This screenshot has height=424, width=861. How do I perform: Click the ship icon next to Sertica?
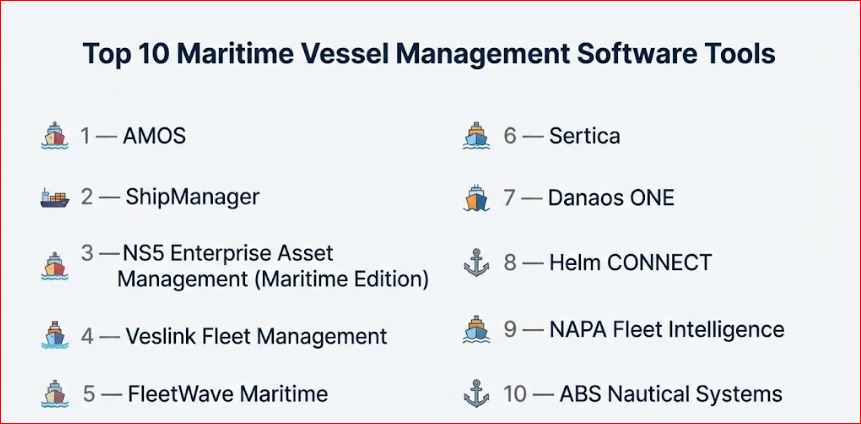(x=476, y=136)
